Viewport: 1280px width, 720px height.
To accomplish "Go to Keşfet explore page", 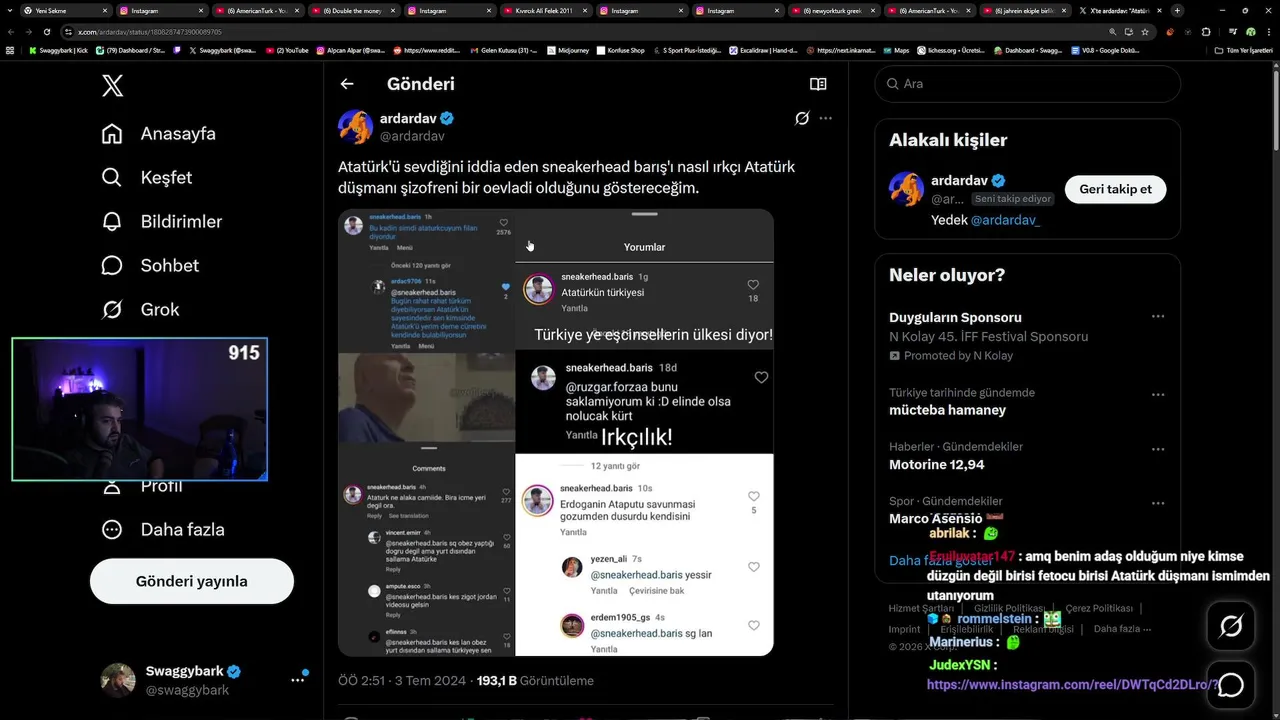I will click(147, 177).
